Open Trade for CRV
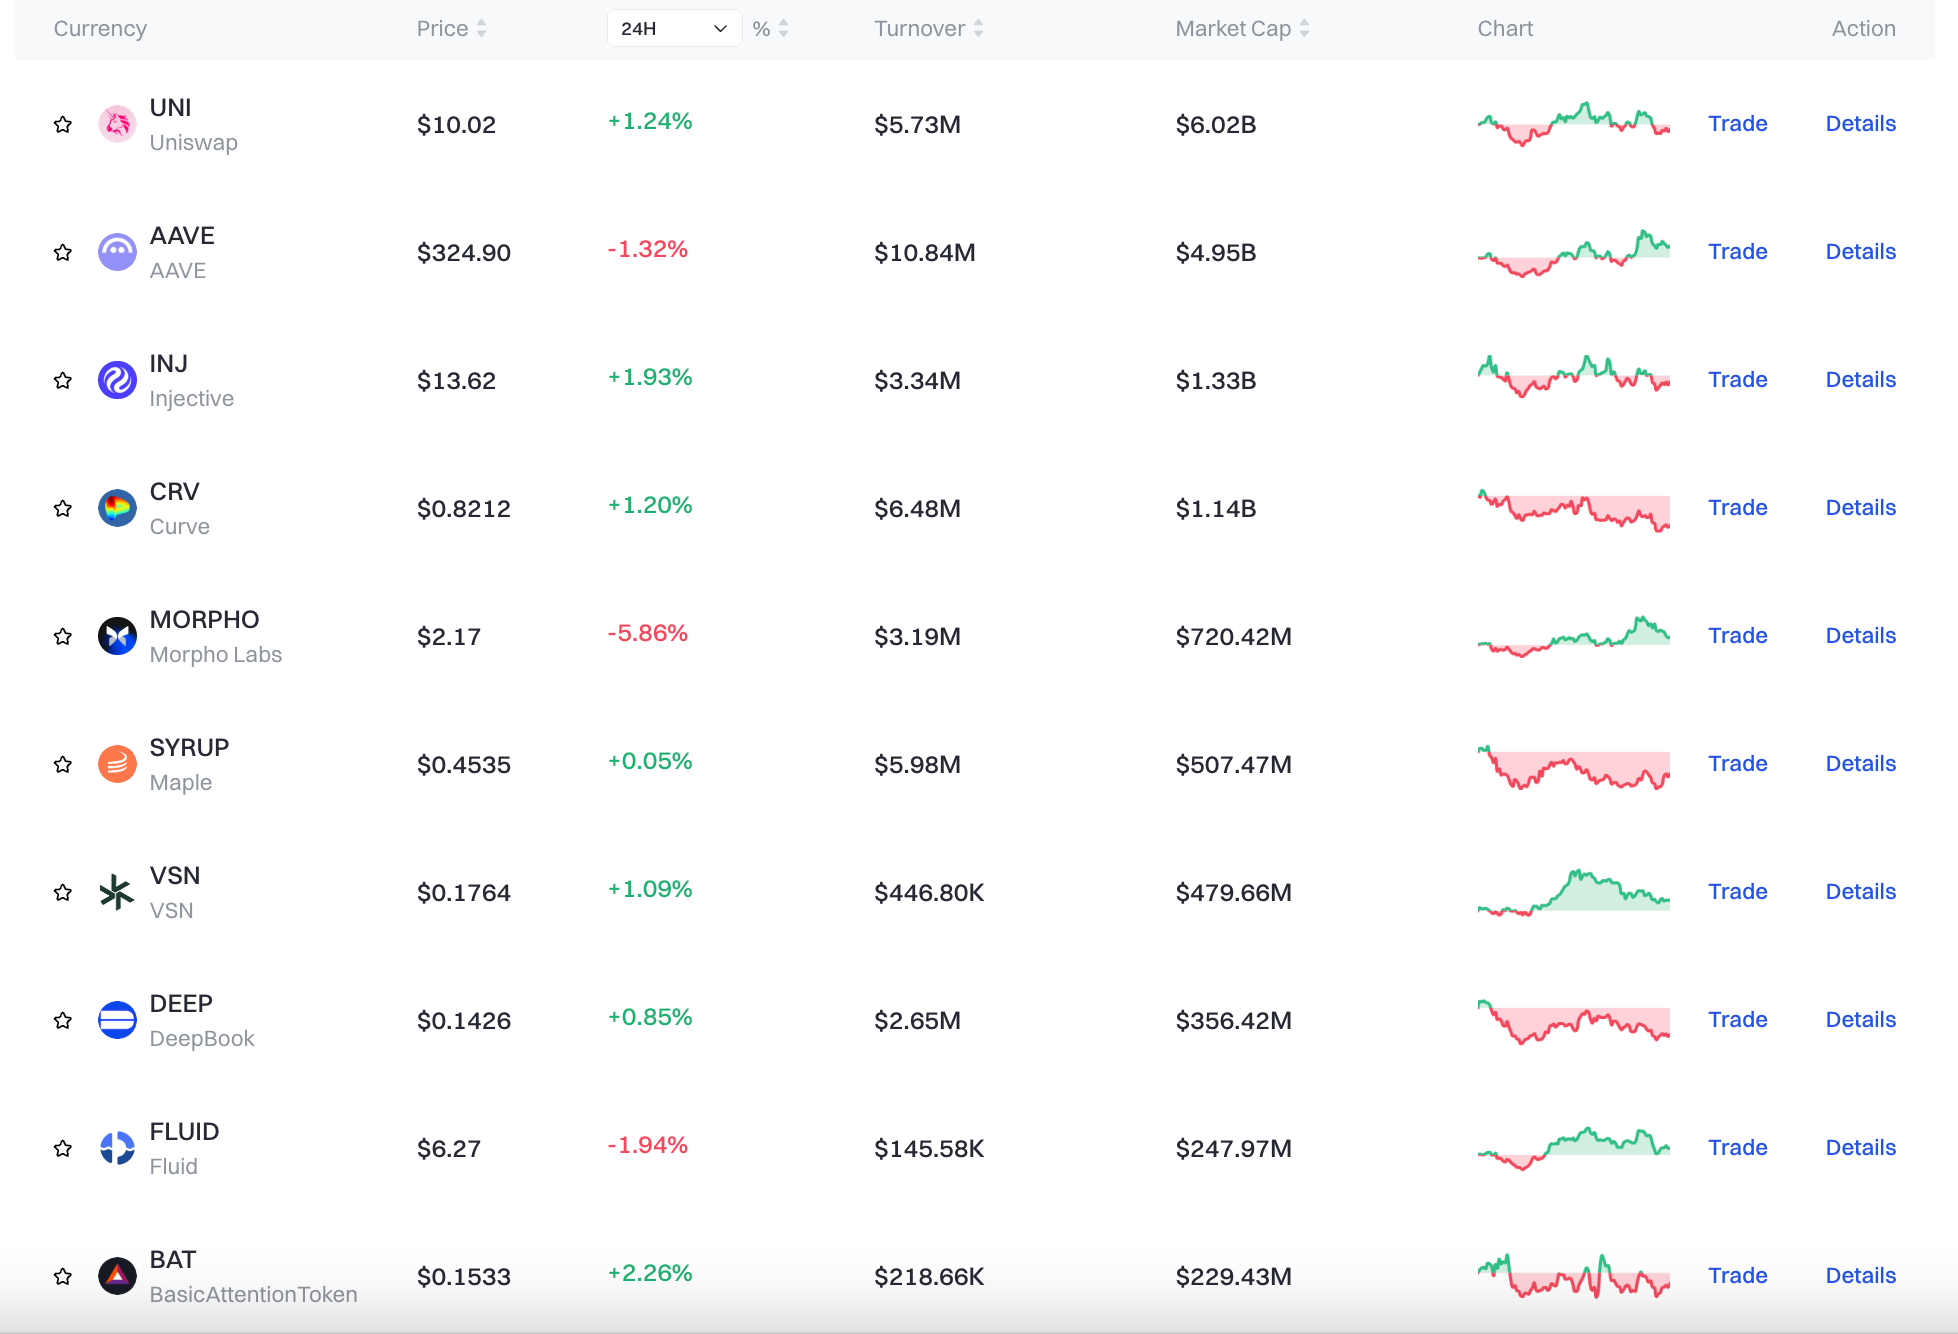 pyautogui.click(x=1737, y=508)
